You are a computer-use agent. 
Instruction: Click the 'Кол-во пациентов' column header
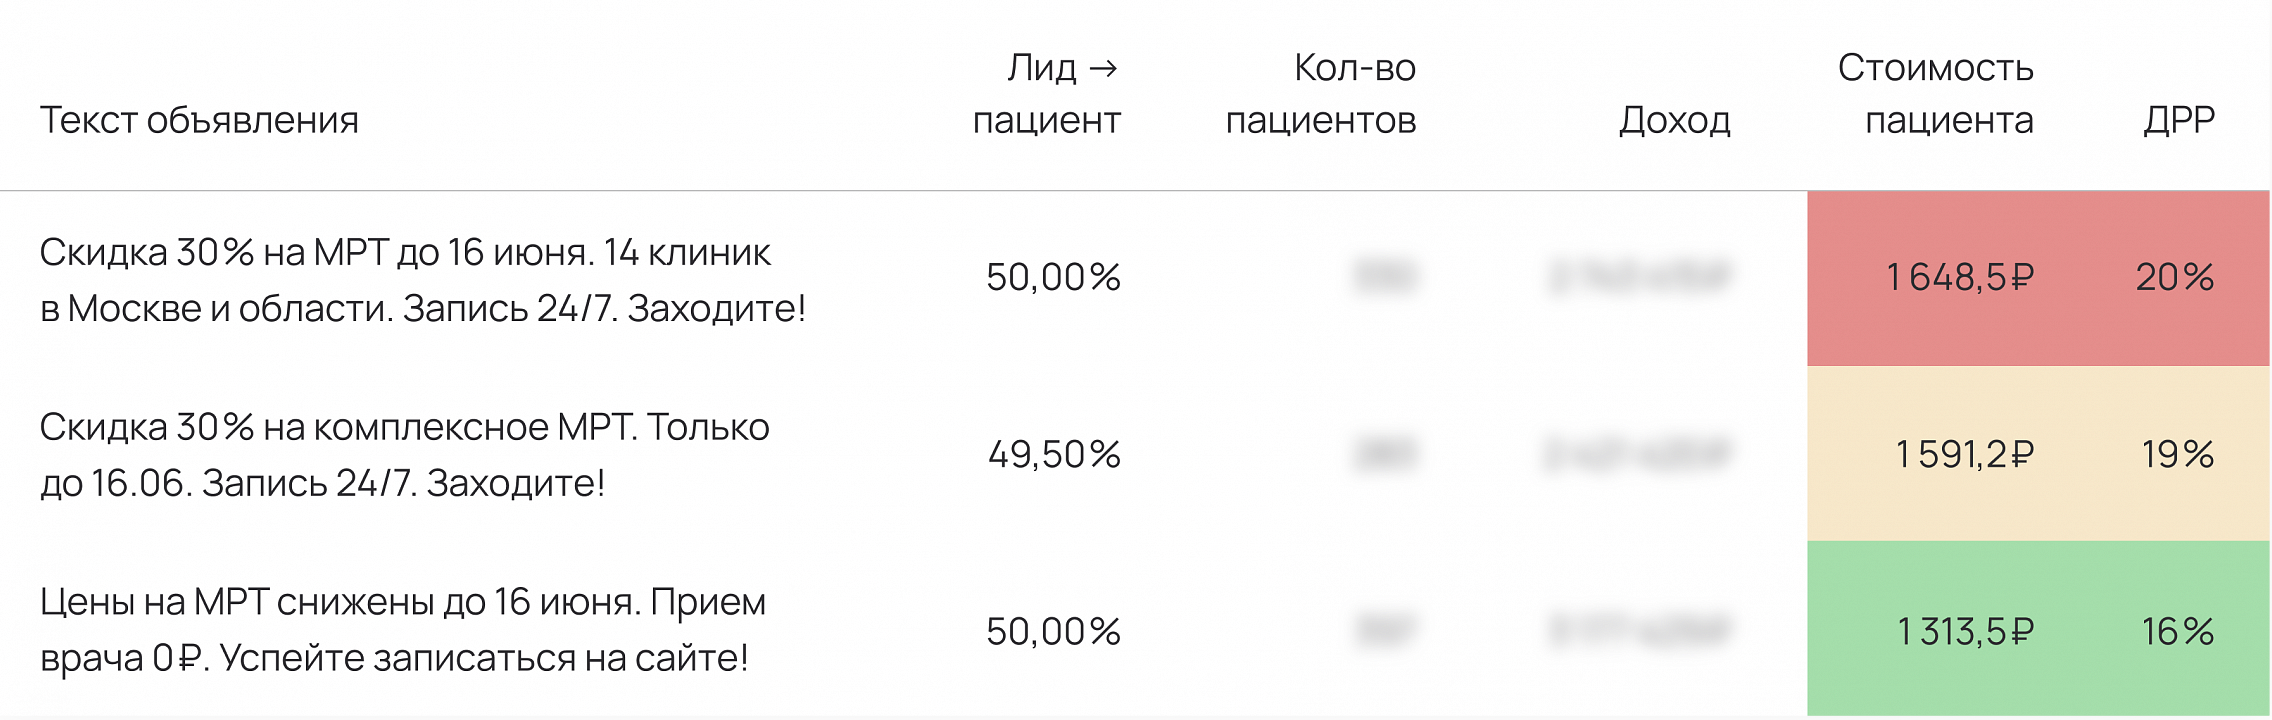click(x=1321, y=94)
